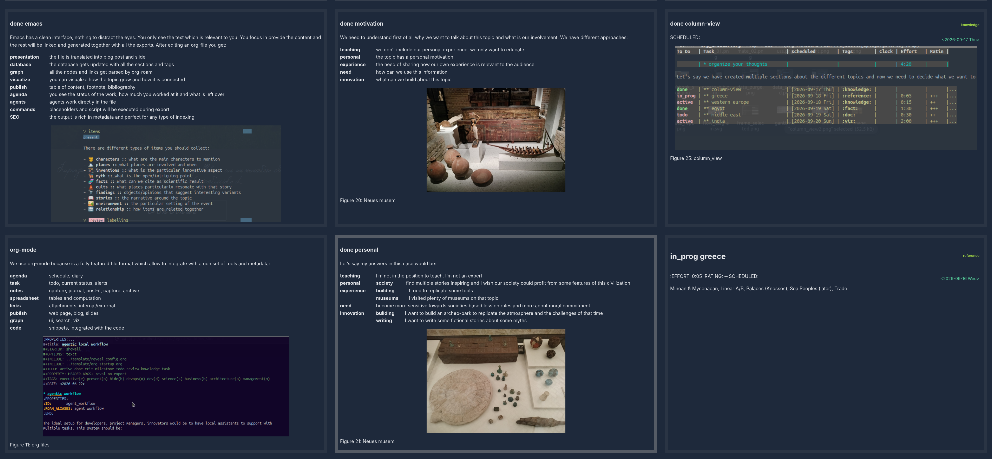Click the 'Figure 23: column_view' caption
Image resolution: width=992 pixels, height=459 pixels.
tap(696, 158)
